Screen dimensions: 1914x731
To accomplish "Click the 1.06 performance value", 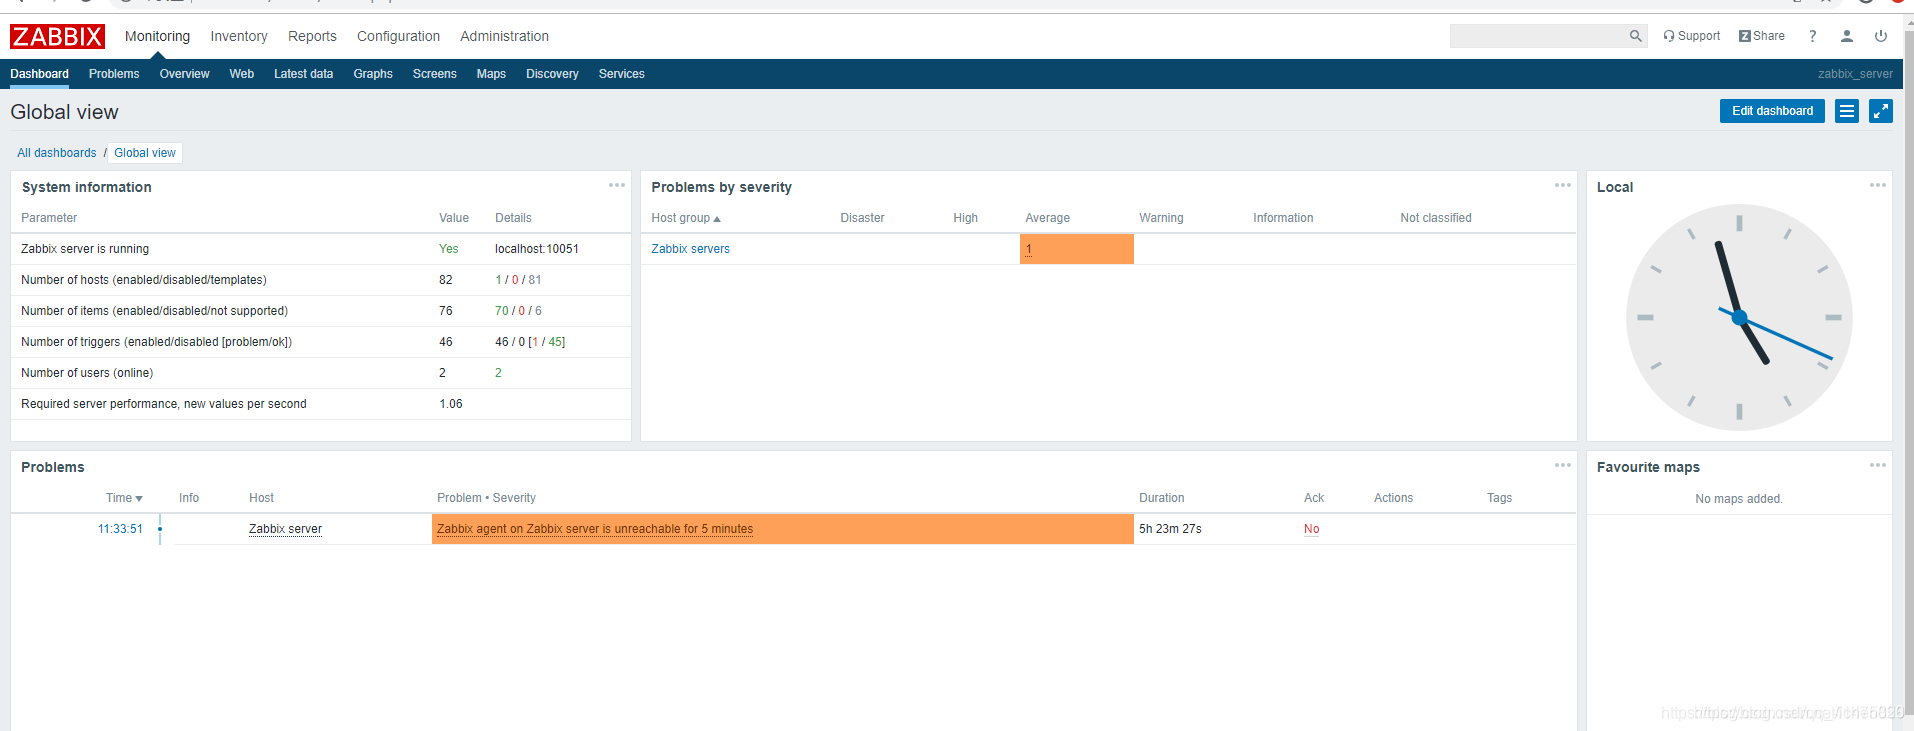I will pos(451,404).
